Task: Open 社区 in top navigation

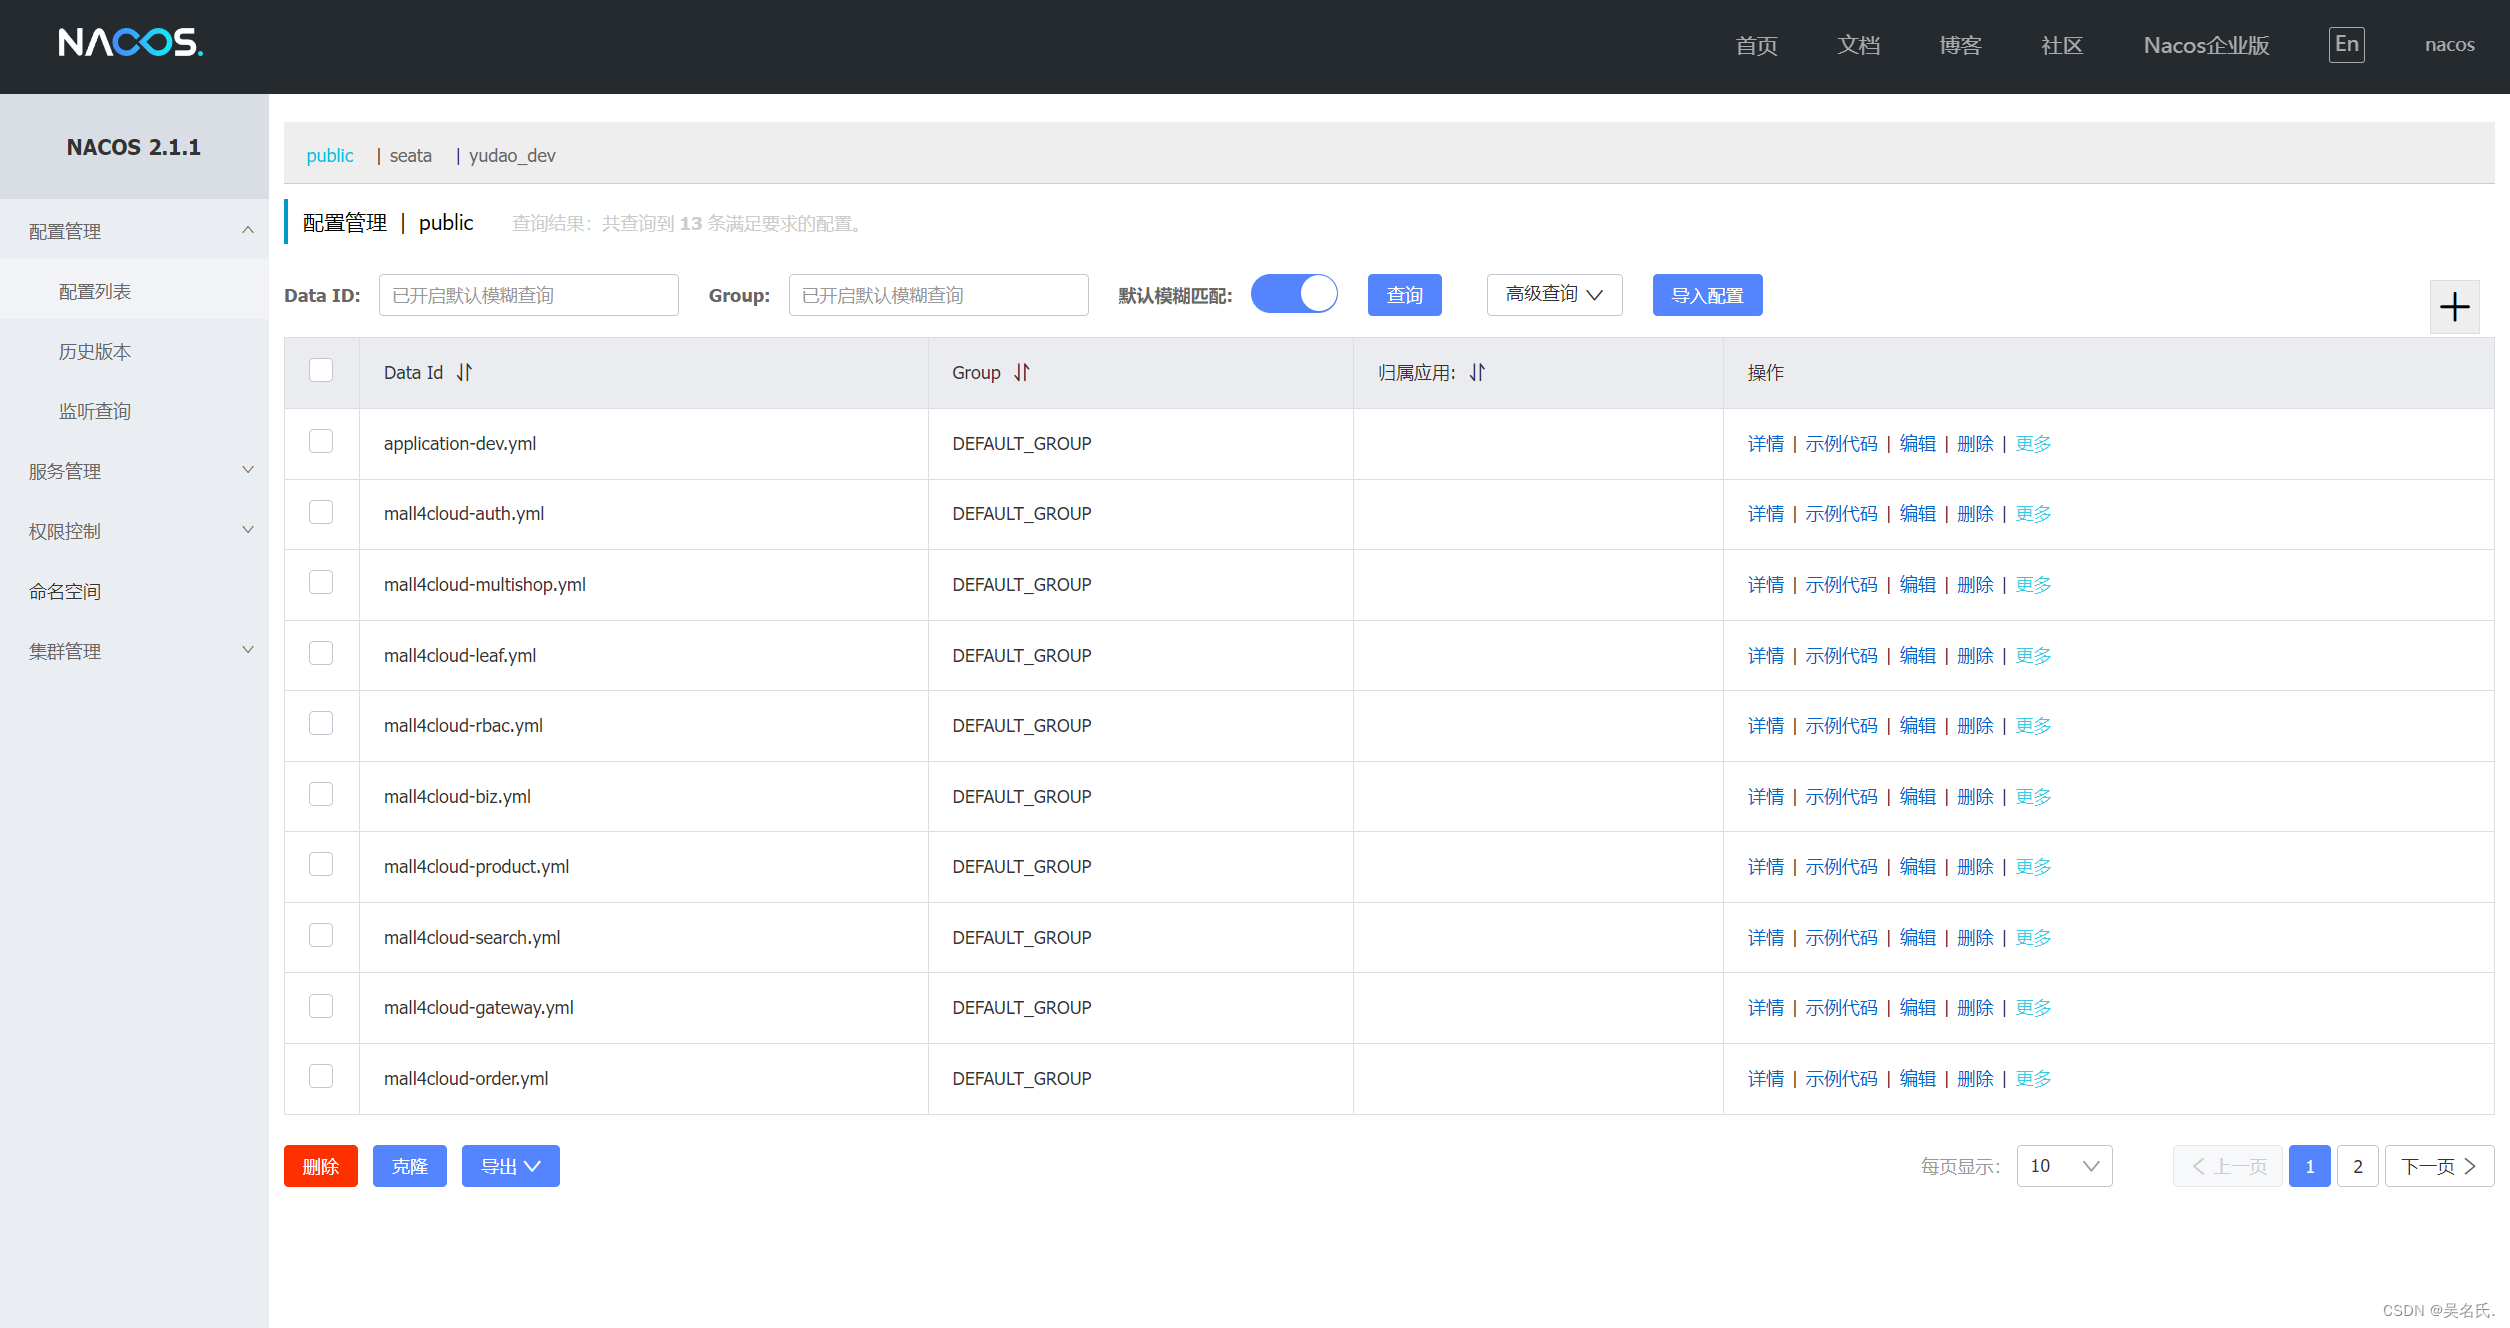Action: pyautogui.click(x=2062, y=45)
